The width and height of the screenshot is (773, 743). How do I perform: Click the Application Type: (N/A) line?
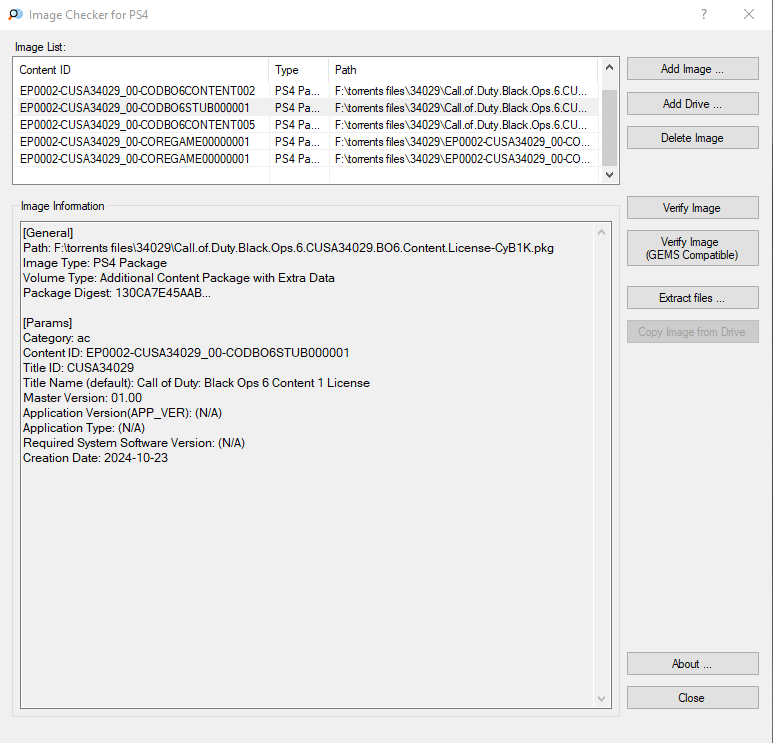[84, 428]
